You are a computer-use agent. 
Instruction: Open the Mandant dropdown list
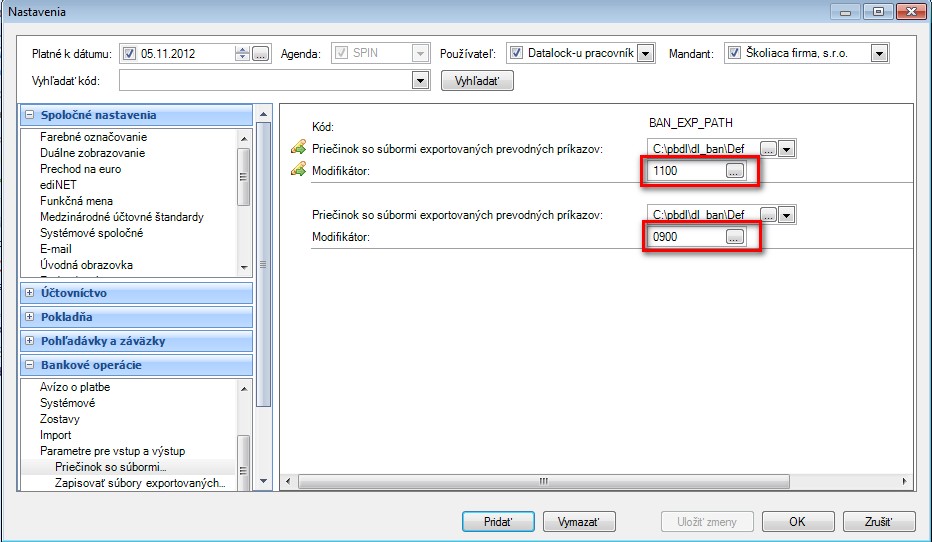click(x=879, y=53)
